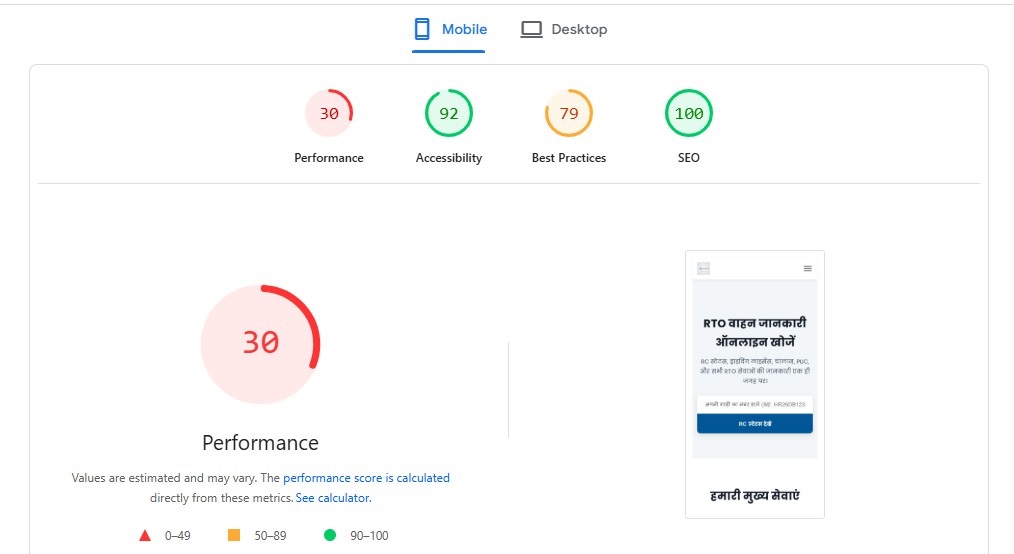Screen dimensions: 1014x554
Task: Click the green circle legend icon
Action: [x=330, y=536]
